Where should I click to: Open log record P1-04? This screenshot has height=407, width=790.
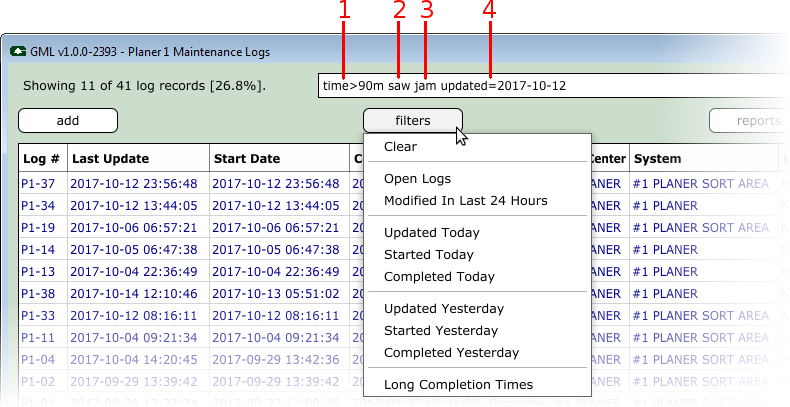click(x=38, y=360)
